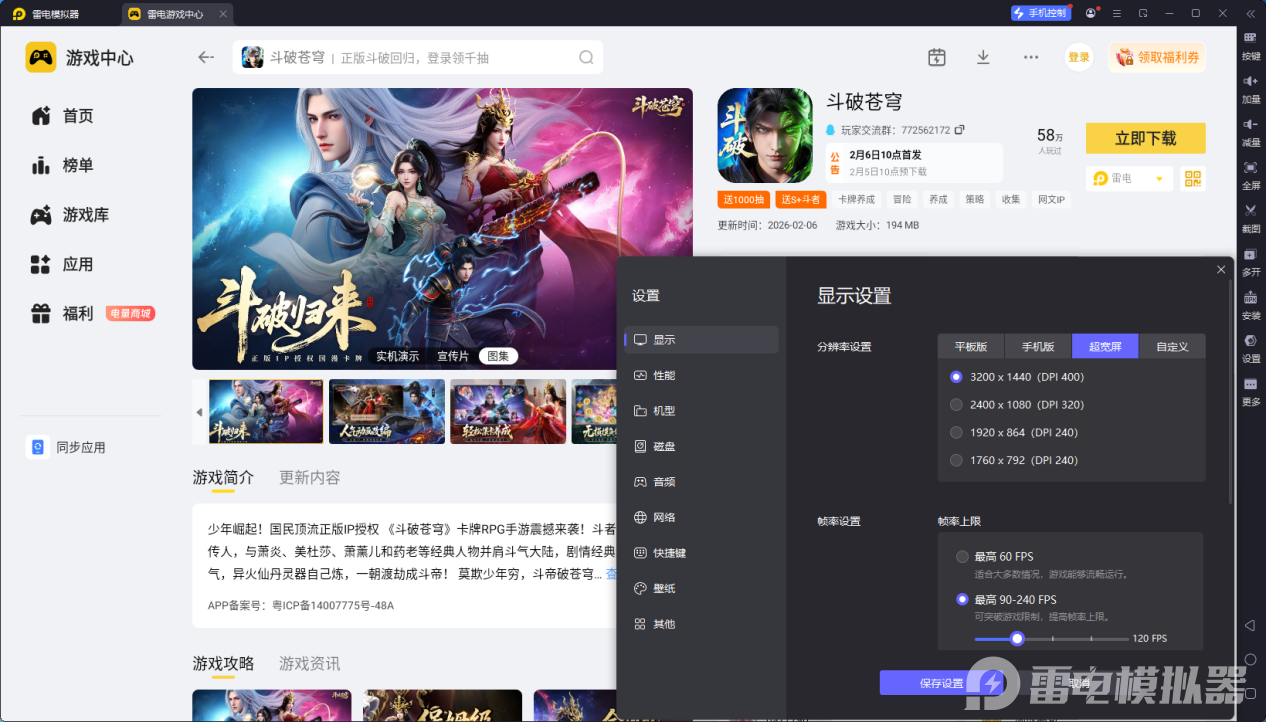Open the 机型 settings category
The height and width of the screenshot is (722, 1266).
coord(701,411)
